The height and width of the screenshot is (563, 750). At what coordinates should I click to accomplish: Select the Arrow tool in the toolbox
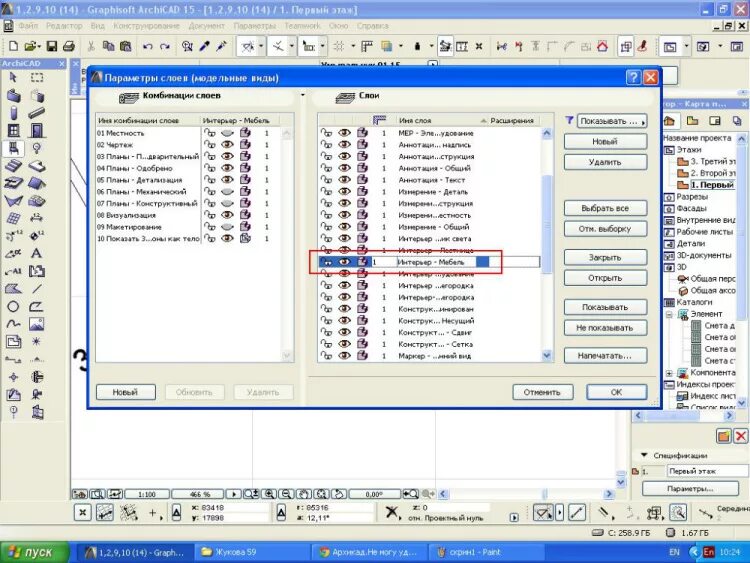(x=13, y=77)
